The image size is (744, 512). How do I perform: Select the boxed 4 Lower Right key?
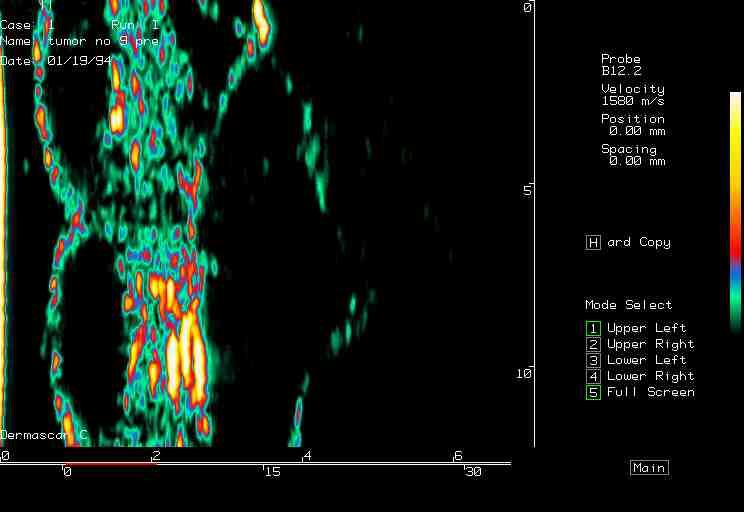(593, 376)
